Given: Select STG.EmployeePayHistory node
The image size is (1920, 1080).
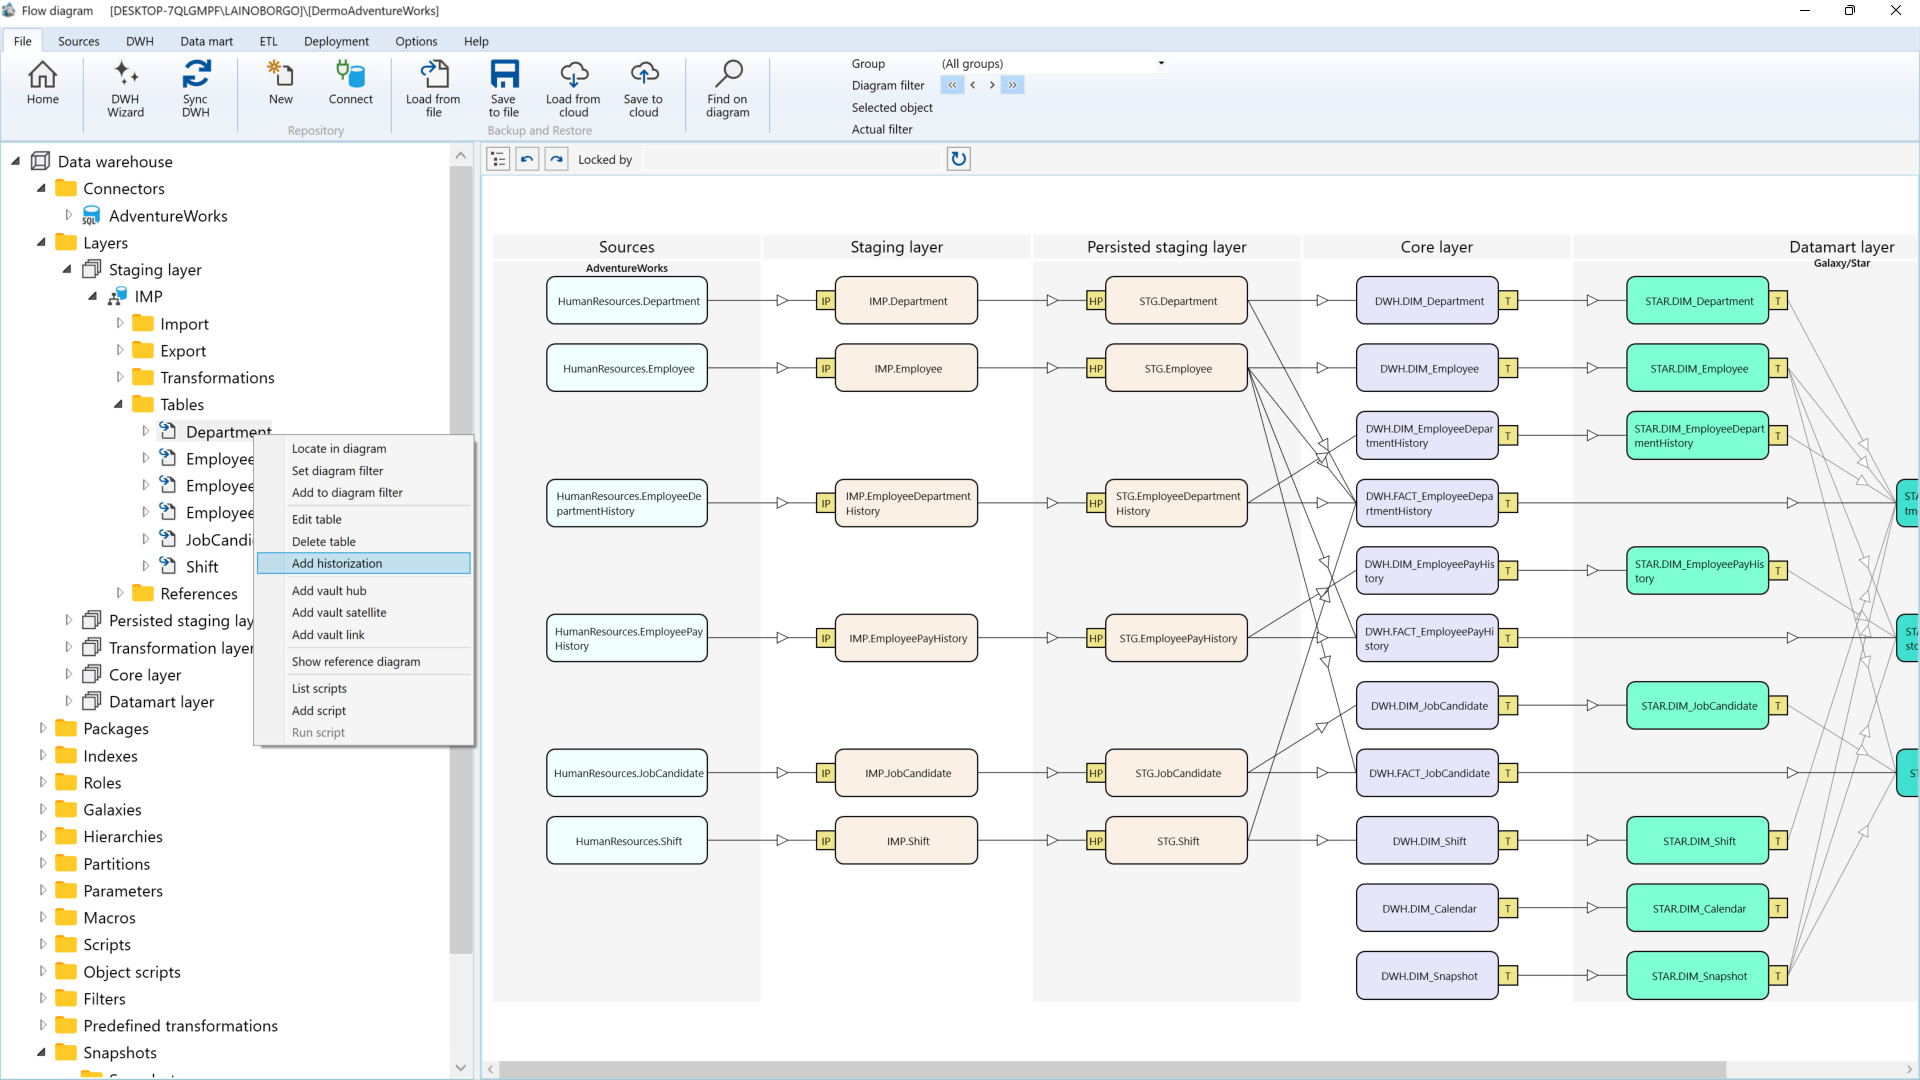Looking at the screenshot, I should (1177, 638).
